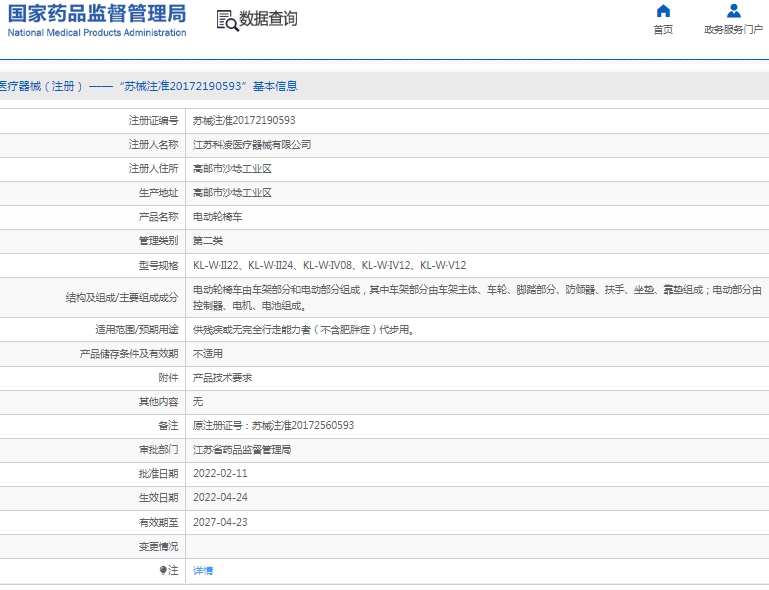The height and width of the screenshot is (590, 769).
Task: Click the 第二类 management category value
Action: (207, 241)
